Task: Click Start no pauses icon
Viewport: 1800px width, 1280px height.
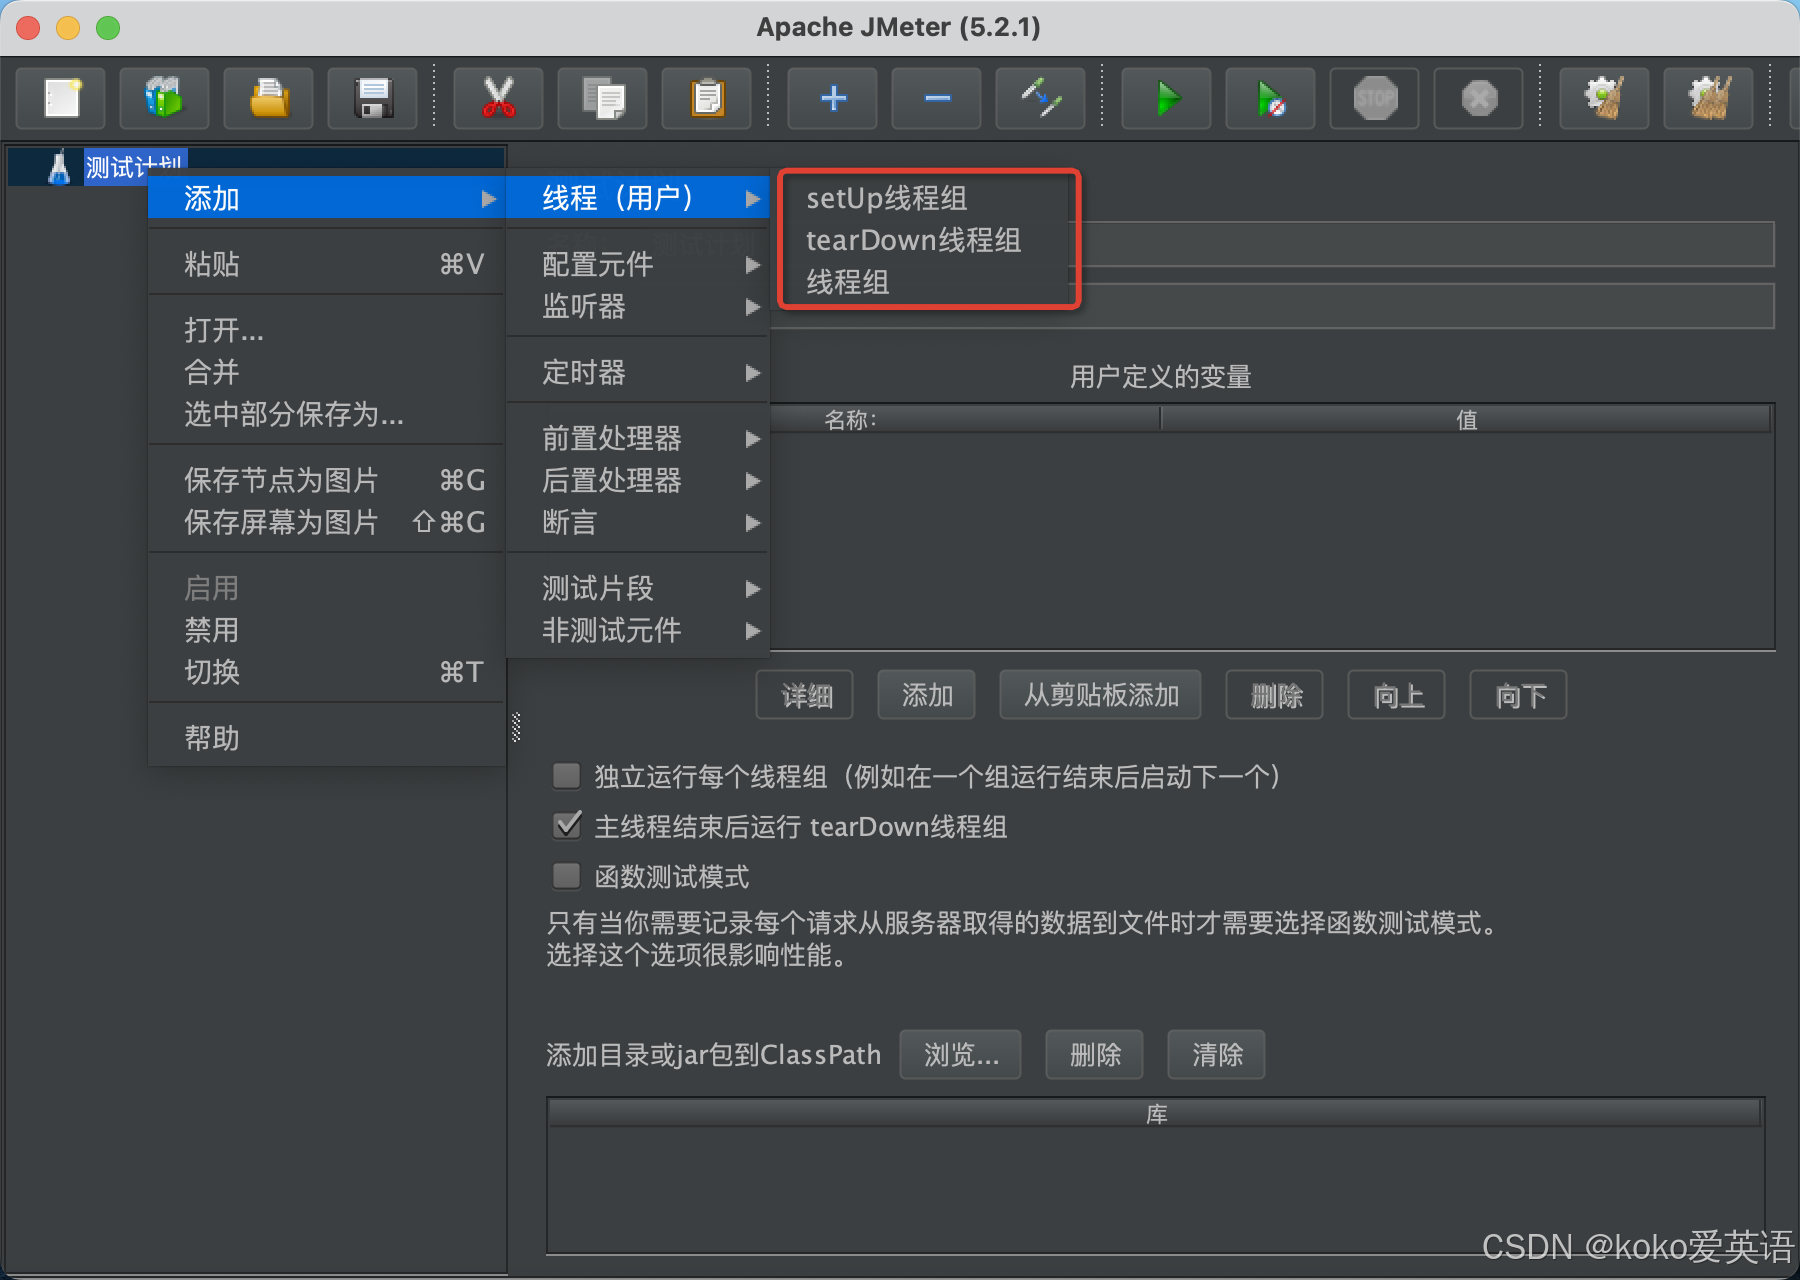Action: coord(1270,98)
